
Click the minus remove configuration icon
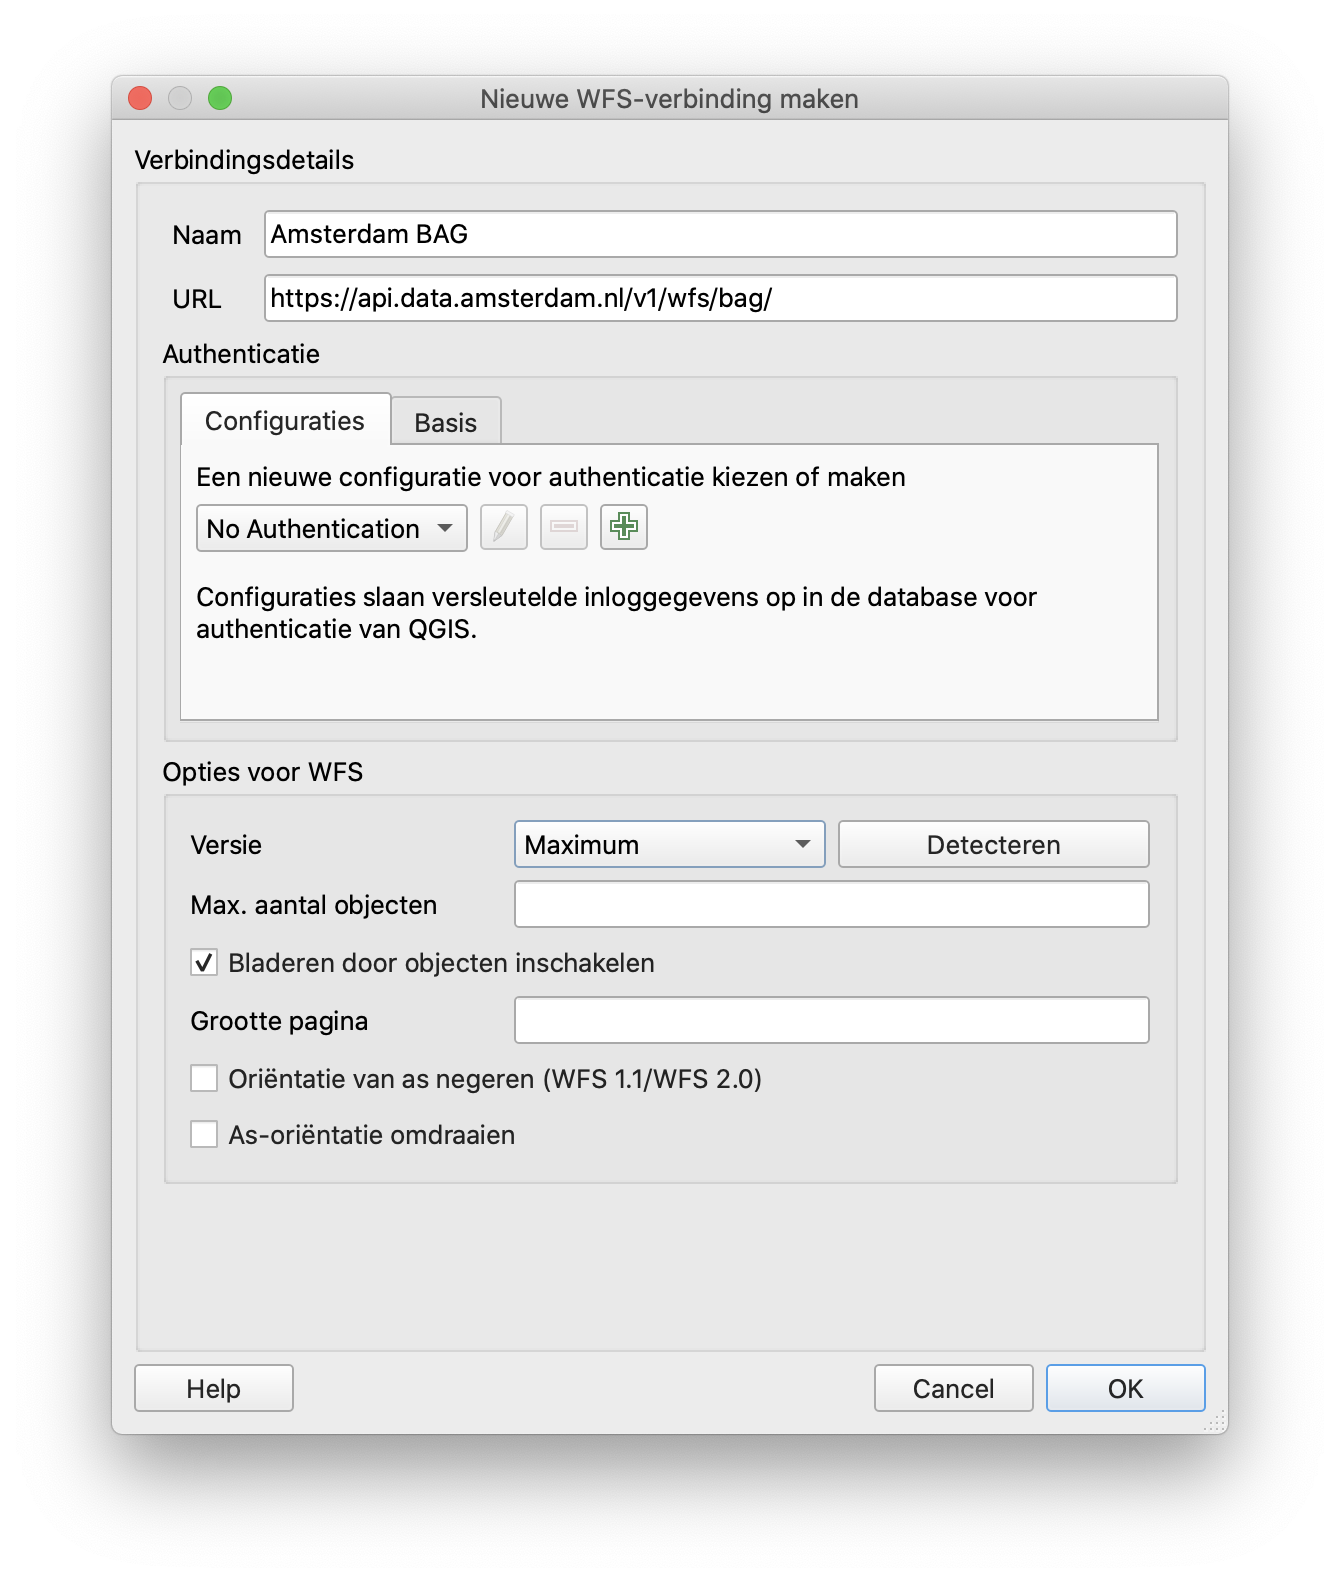coord(563,527)
